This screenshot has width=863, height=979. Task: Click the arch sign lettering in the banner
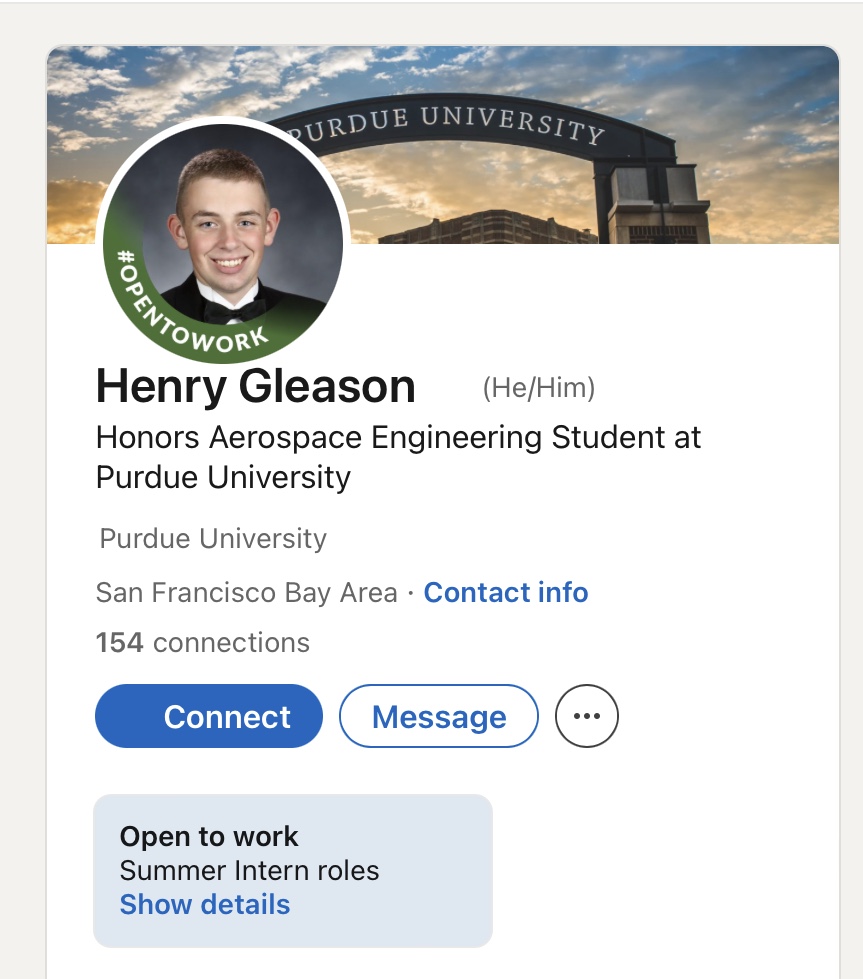[x=446, y=124]
